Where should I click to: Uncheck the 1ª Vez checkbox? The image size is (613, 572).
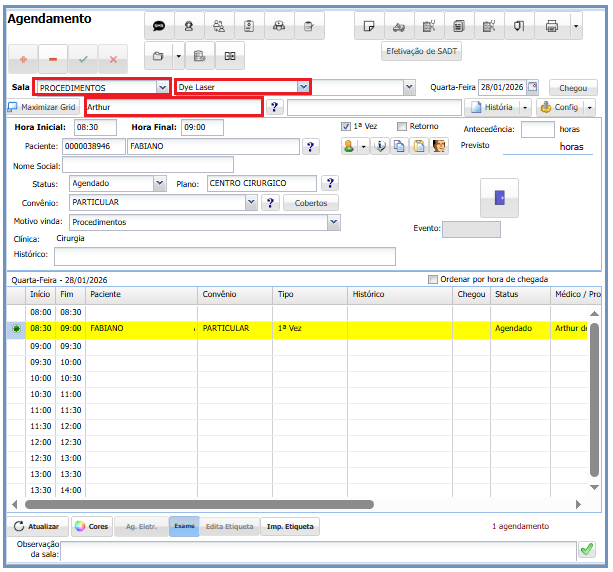[346, 127]
